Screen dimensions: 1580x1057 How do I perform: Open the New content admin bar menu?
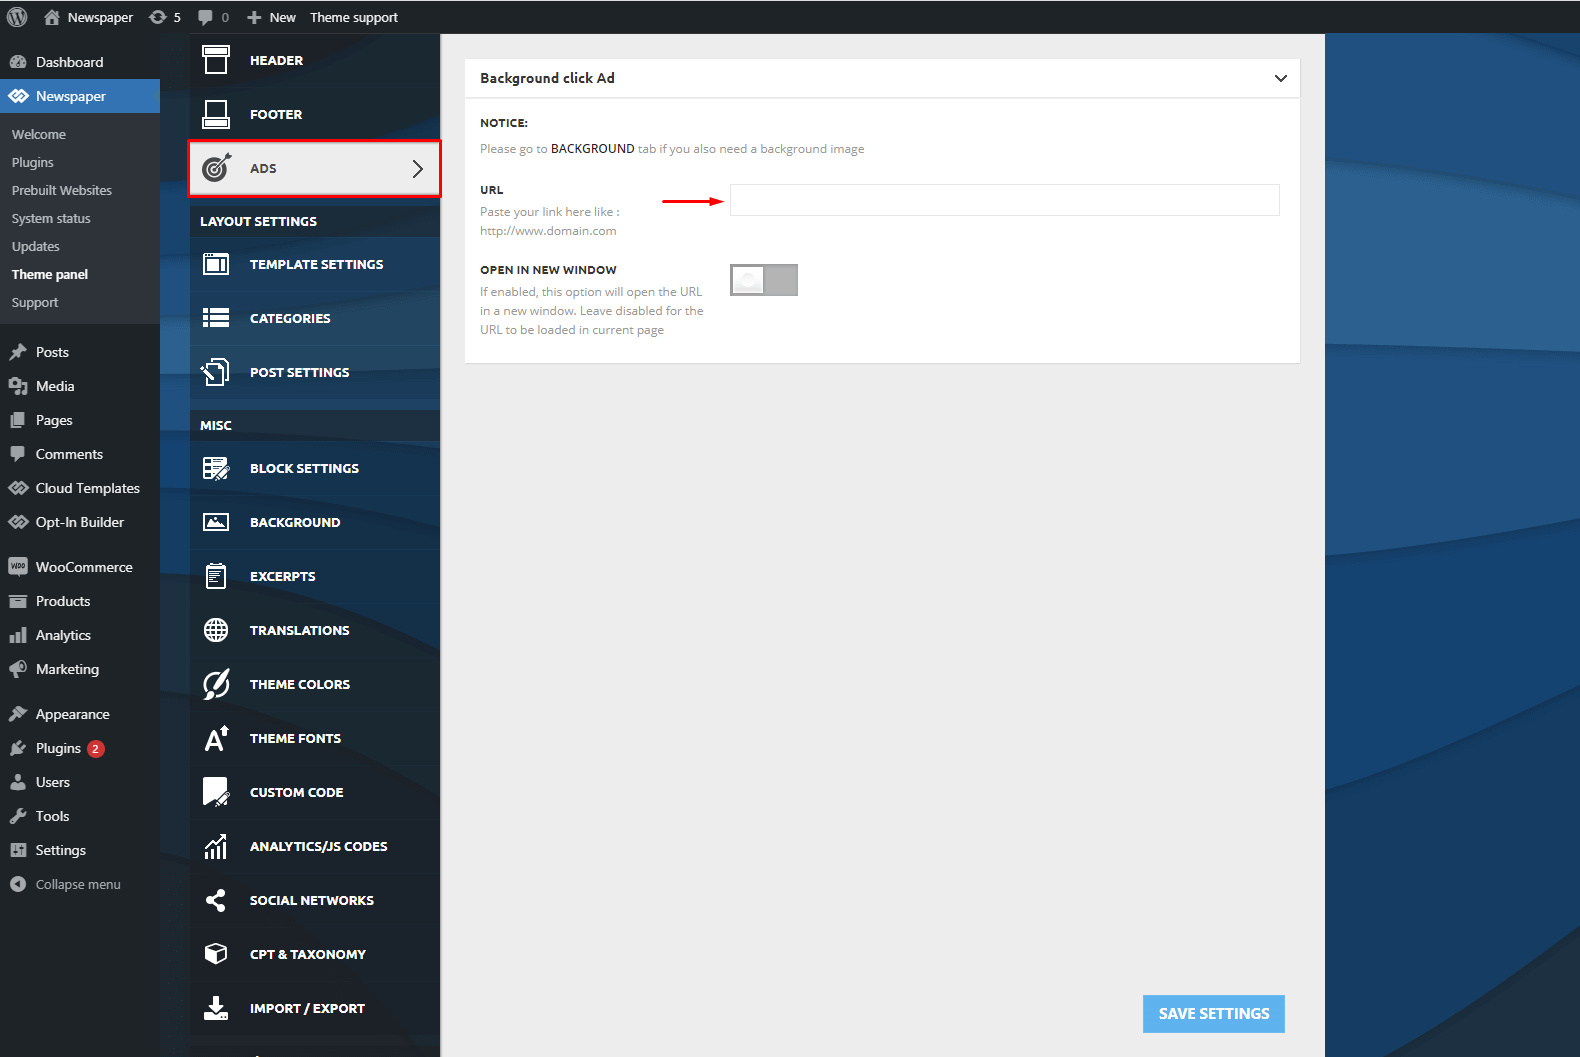271,17
